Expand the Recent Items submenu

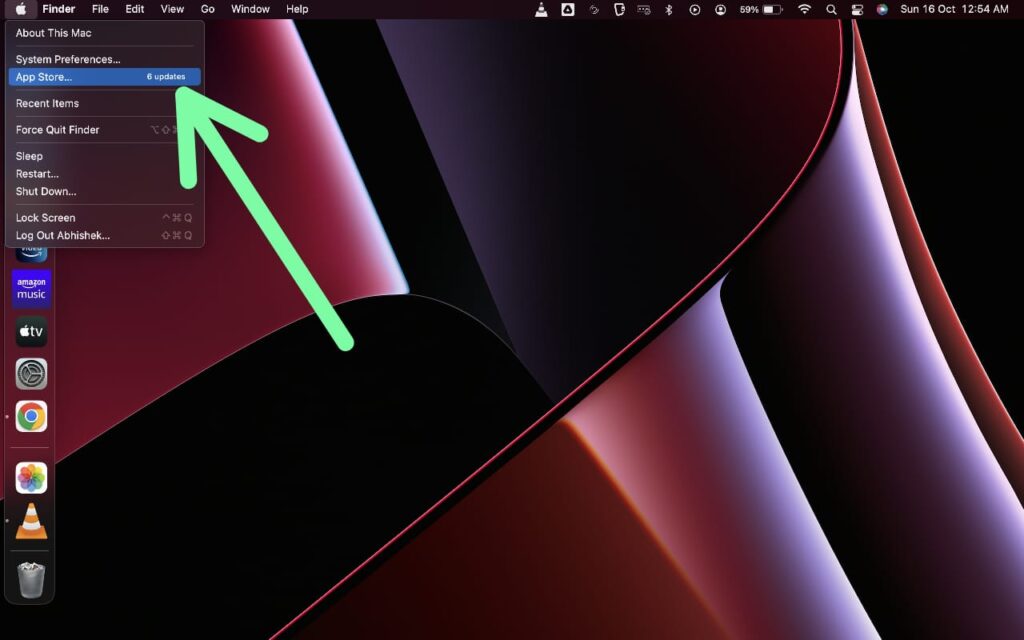pos(46,103)
